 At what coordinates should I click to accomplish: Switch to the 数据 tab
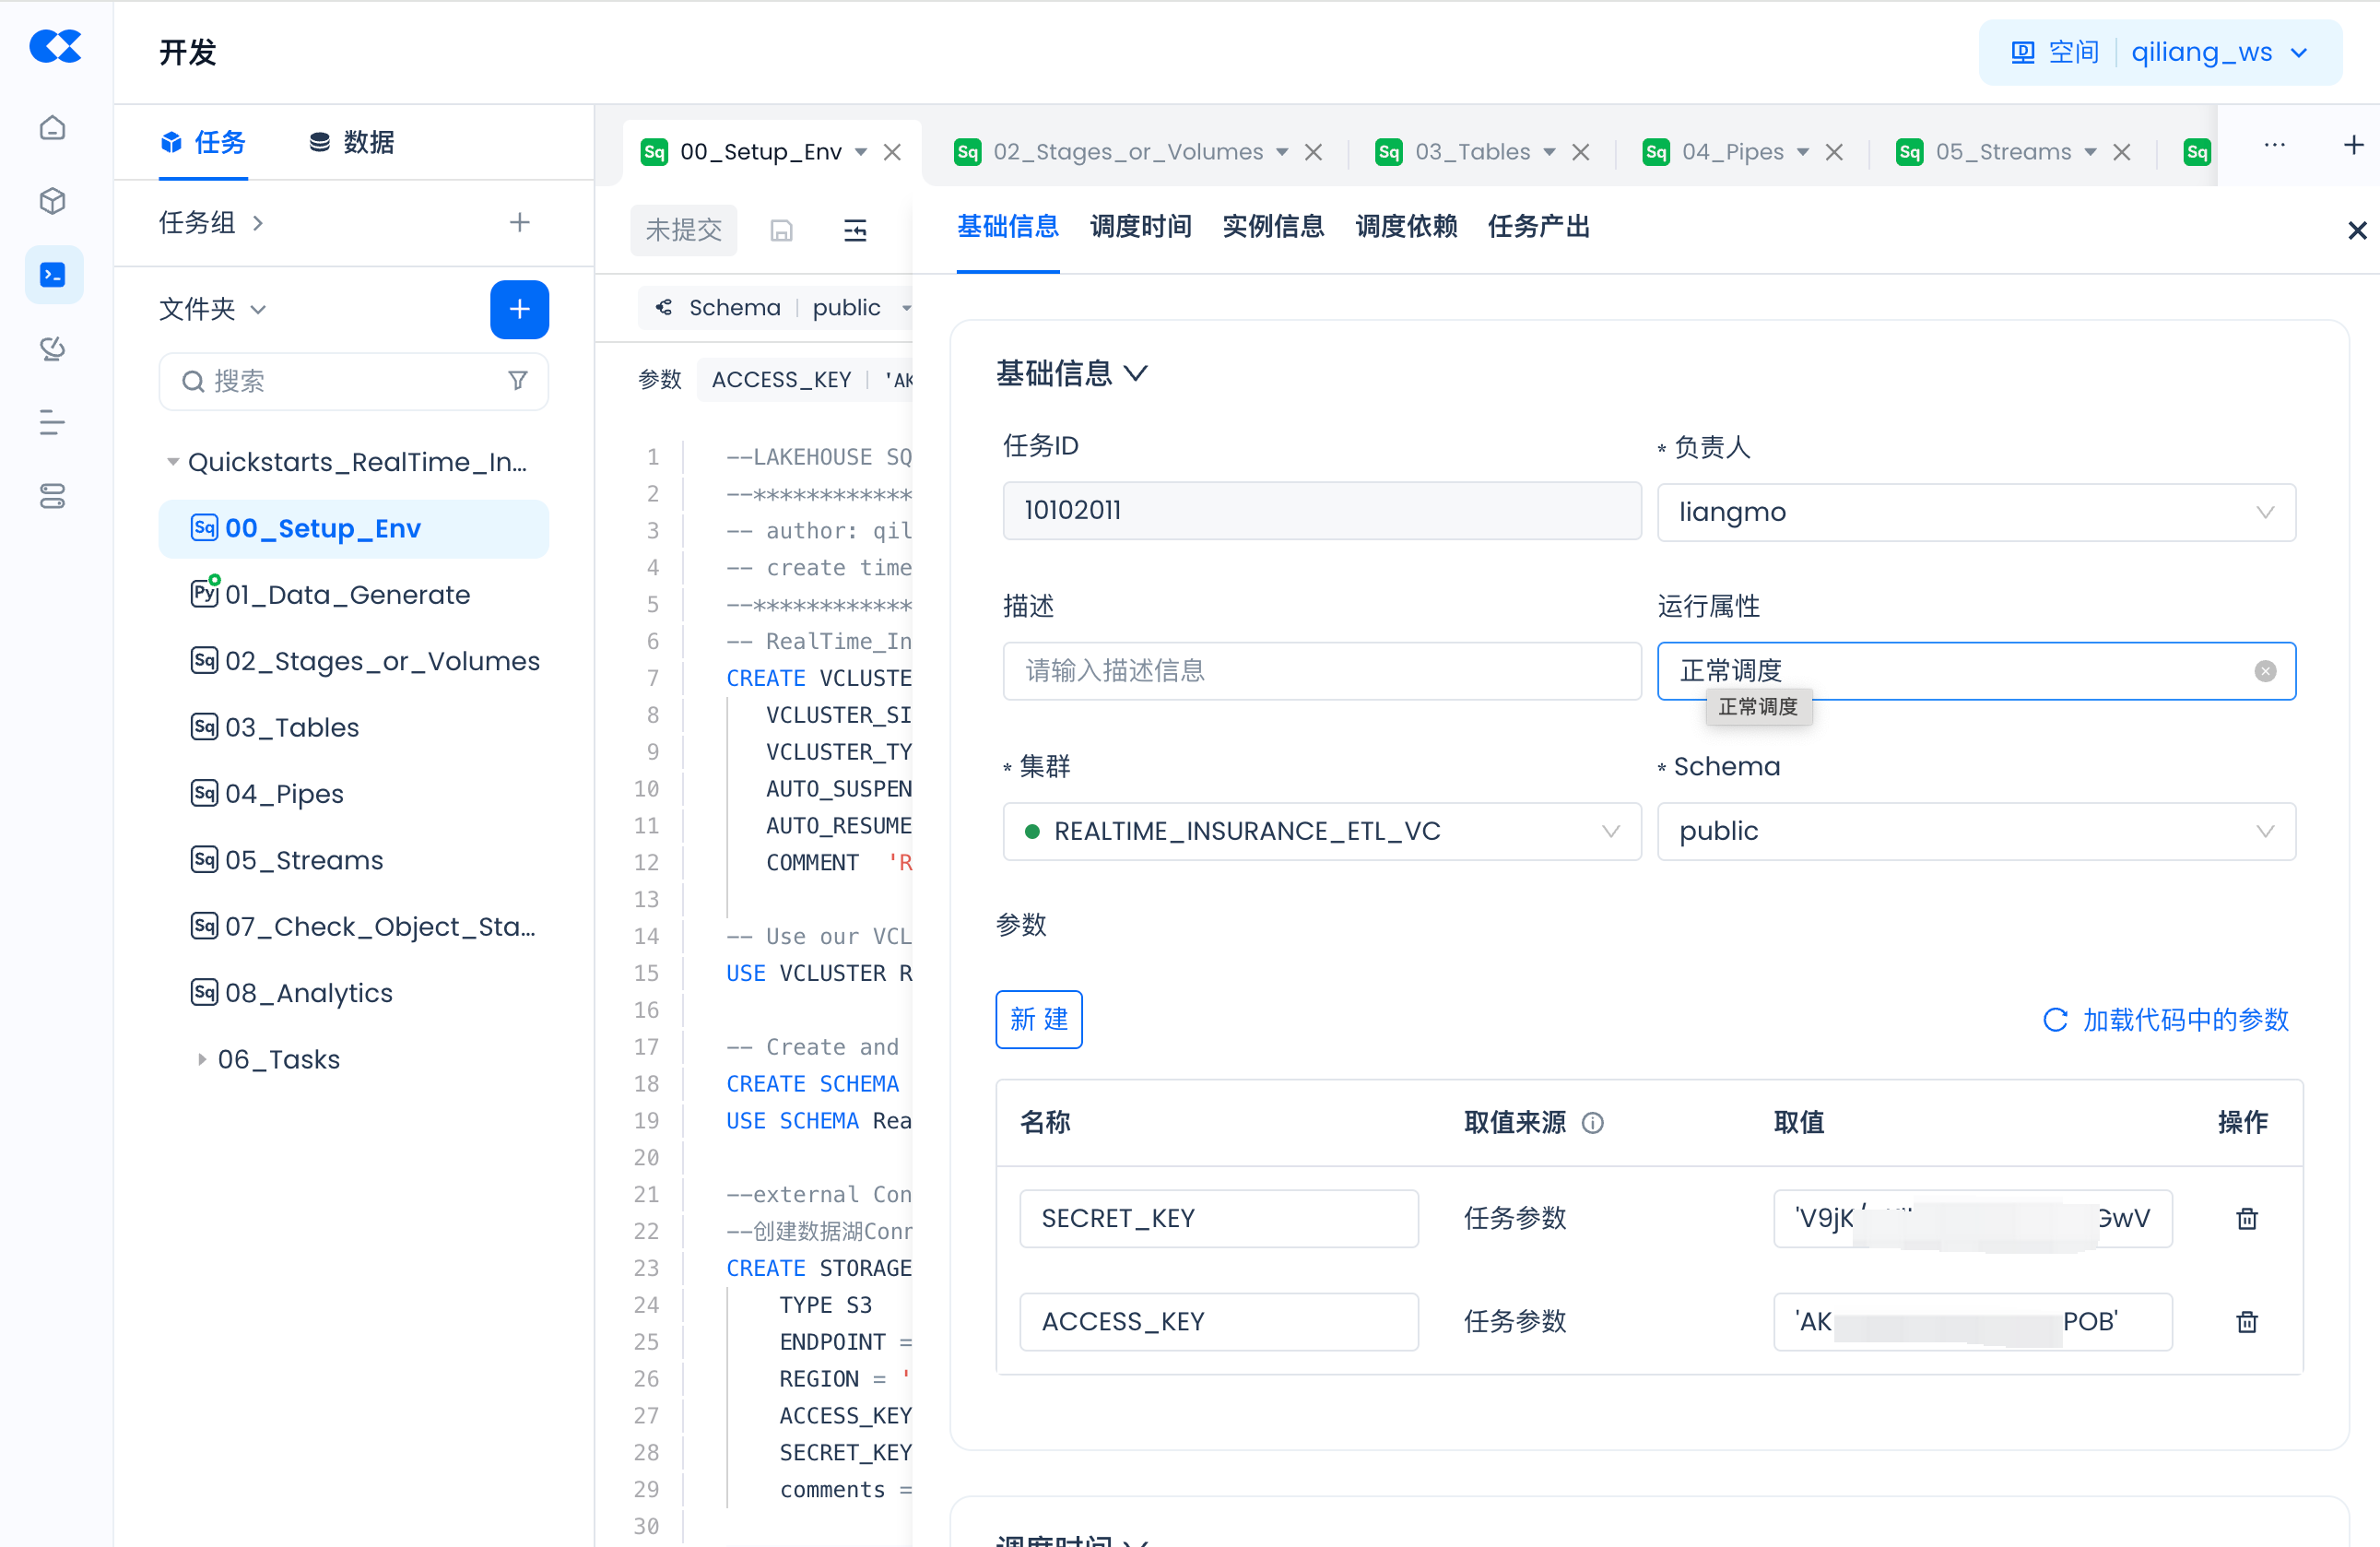(x=352, y=142)
